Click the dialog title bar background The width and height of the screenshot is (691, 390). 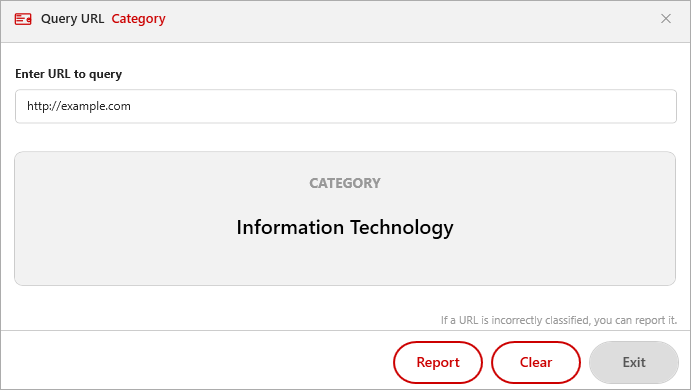tap(397, 19)
